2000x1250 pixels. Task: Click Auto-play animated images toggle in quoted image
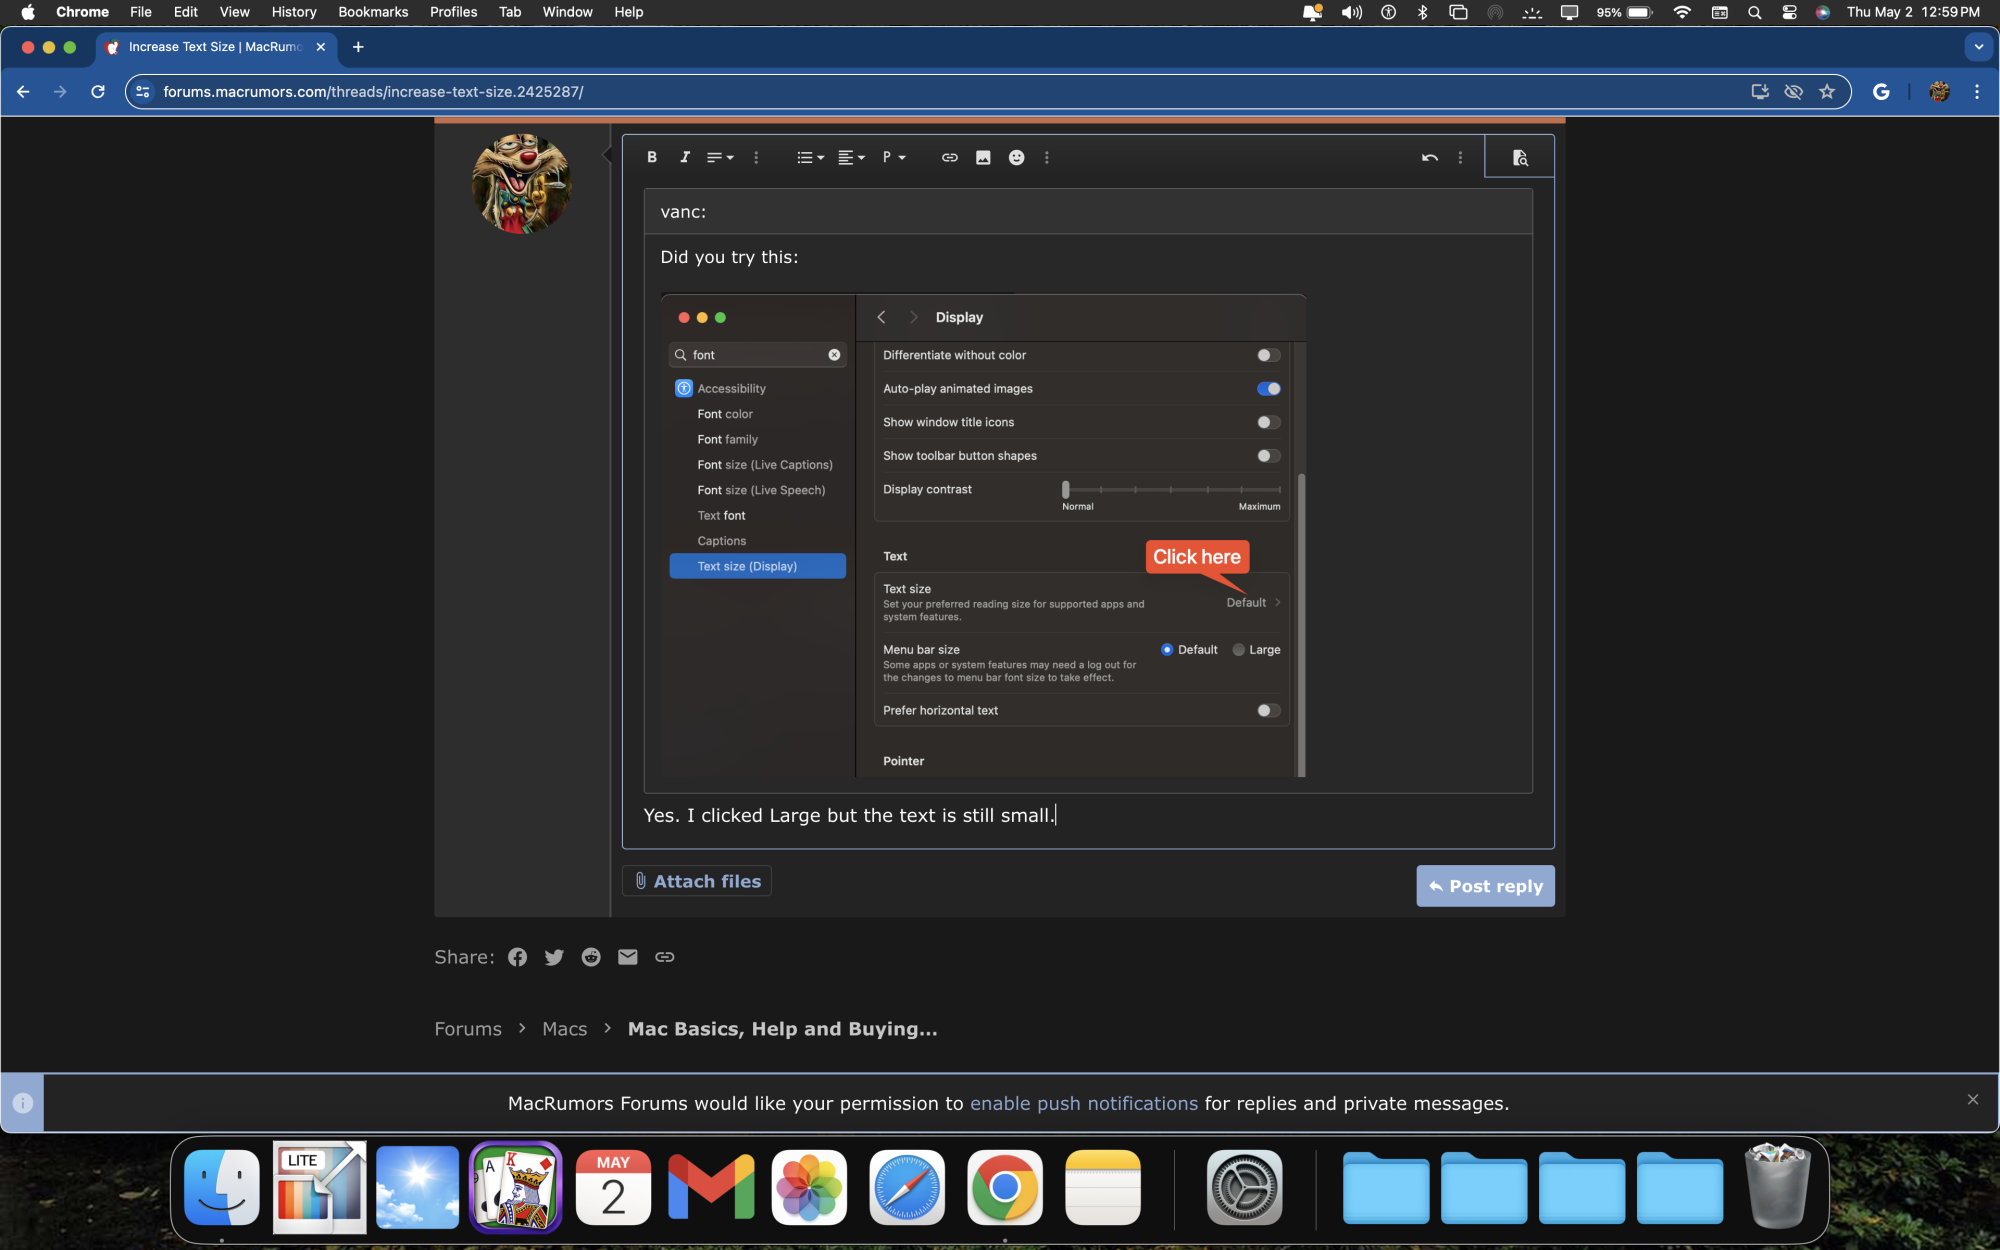[1268, 389]
